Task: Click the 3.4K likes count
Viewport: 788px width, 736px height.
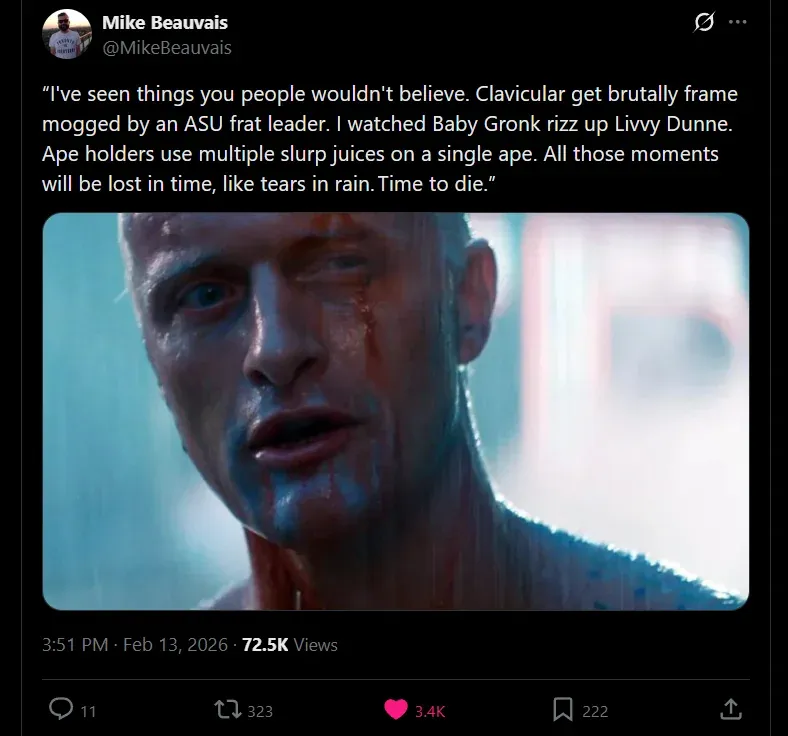Action: coord(429,711)
